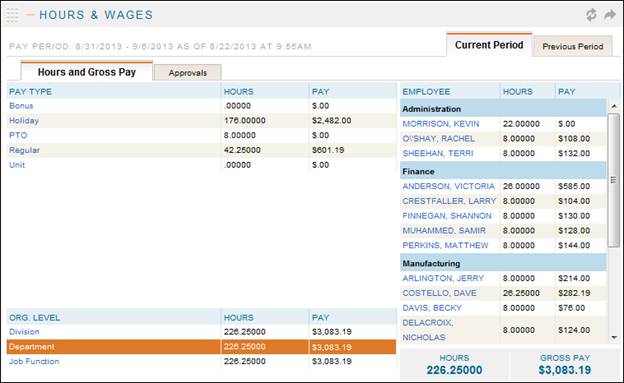Open the Hours and Gross Pay tab
624x383 pixels.
click(87, 72)
